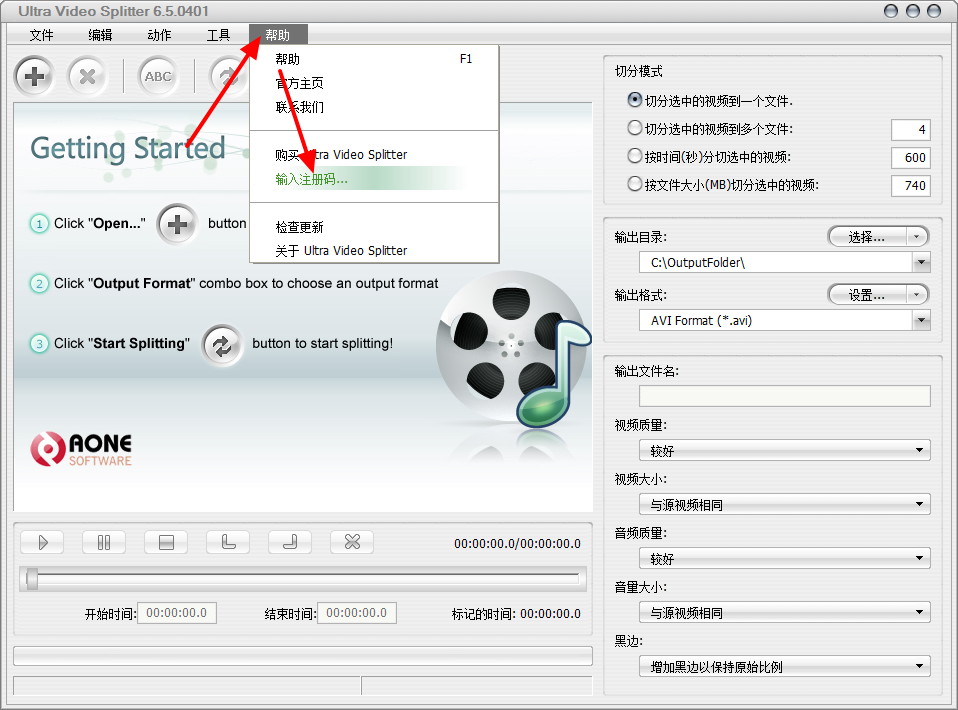Click the Remove (X) toolbar button

(87, 76)
